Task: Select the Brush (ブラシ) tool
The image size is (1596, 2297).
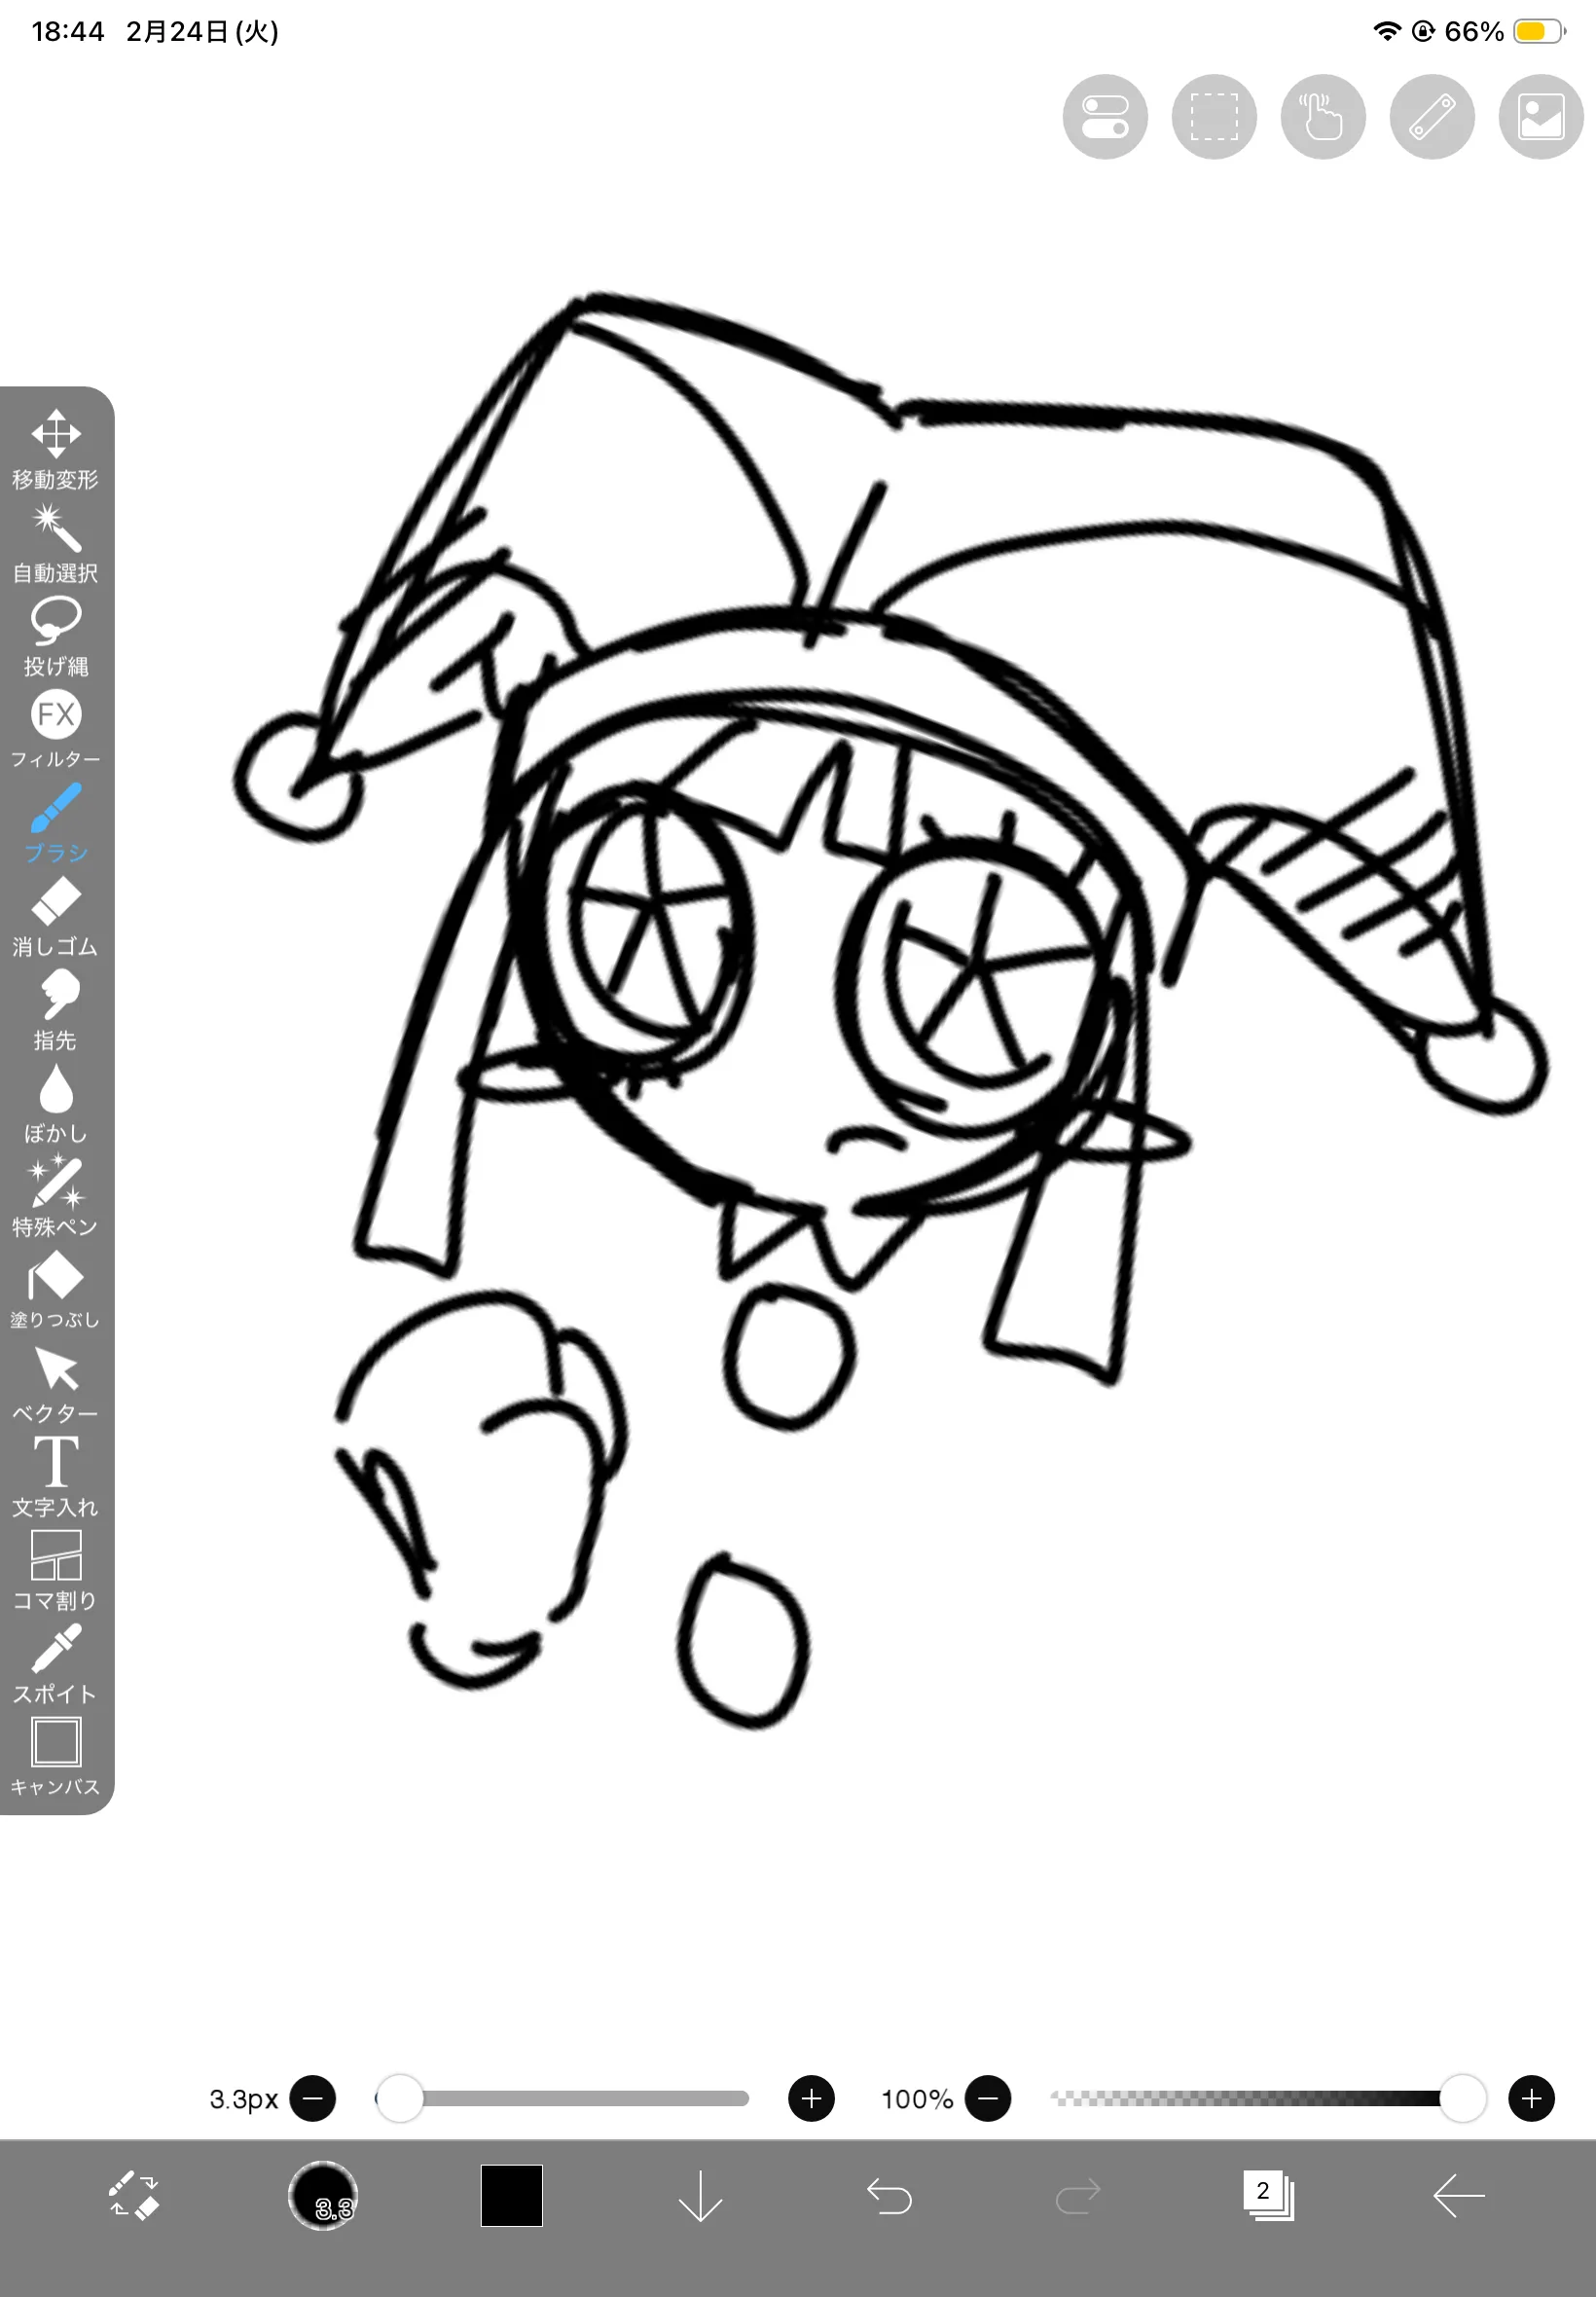Action: [56, 822]
